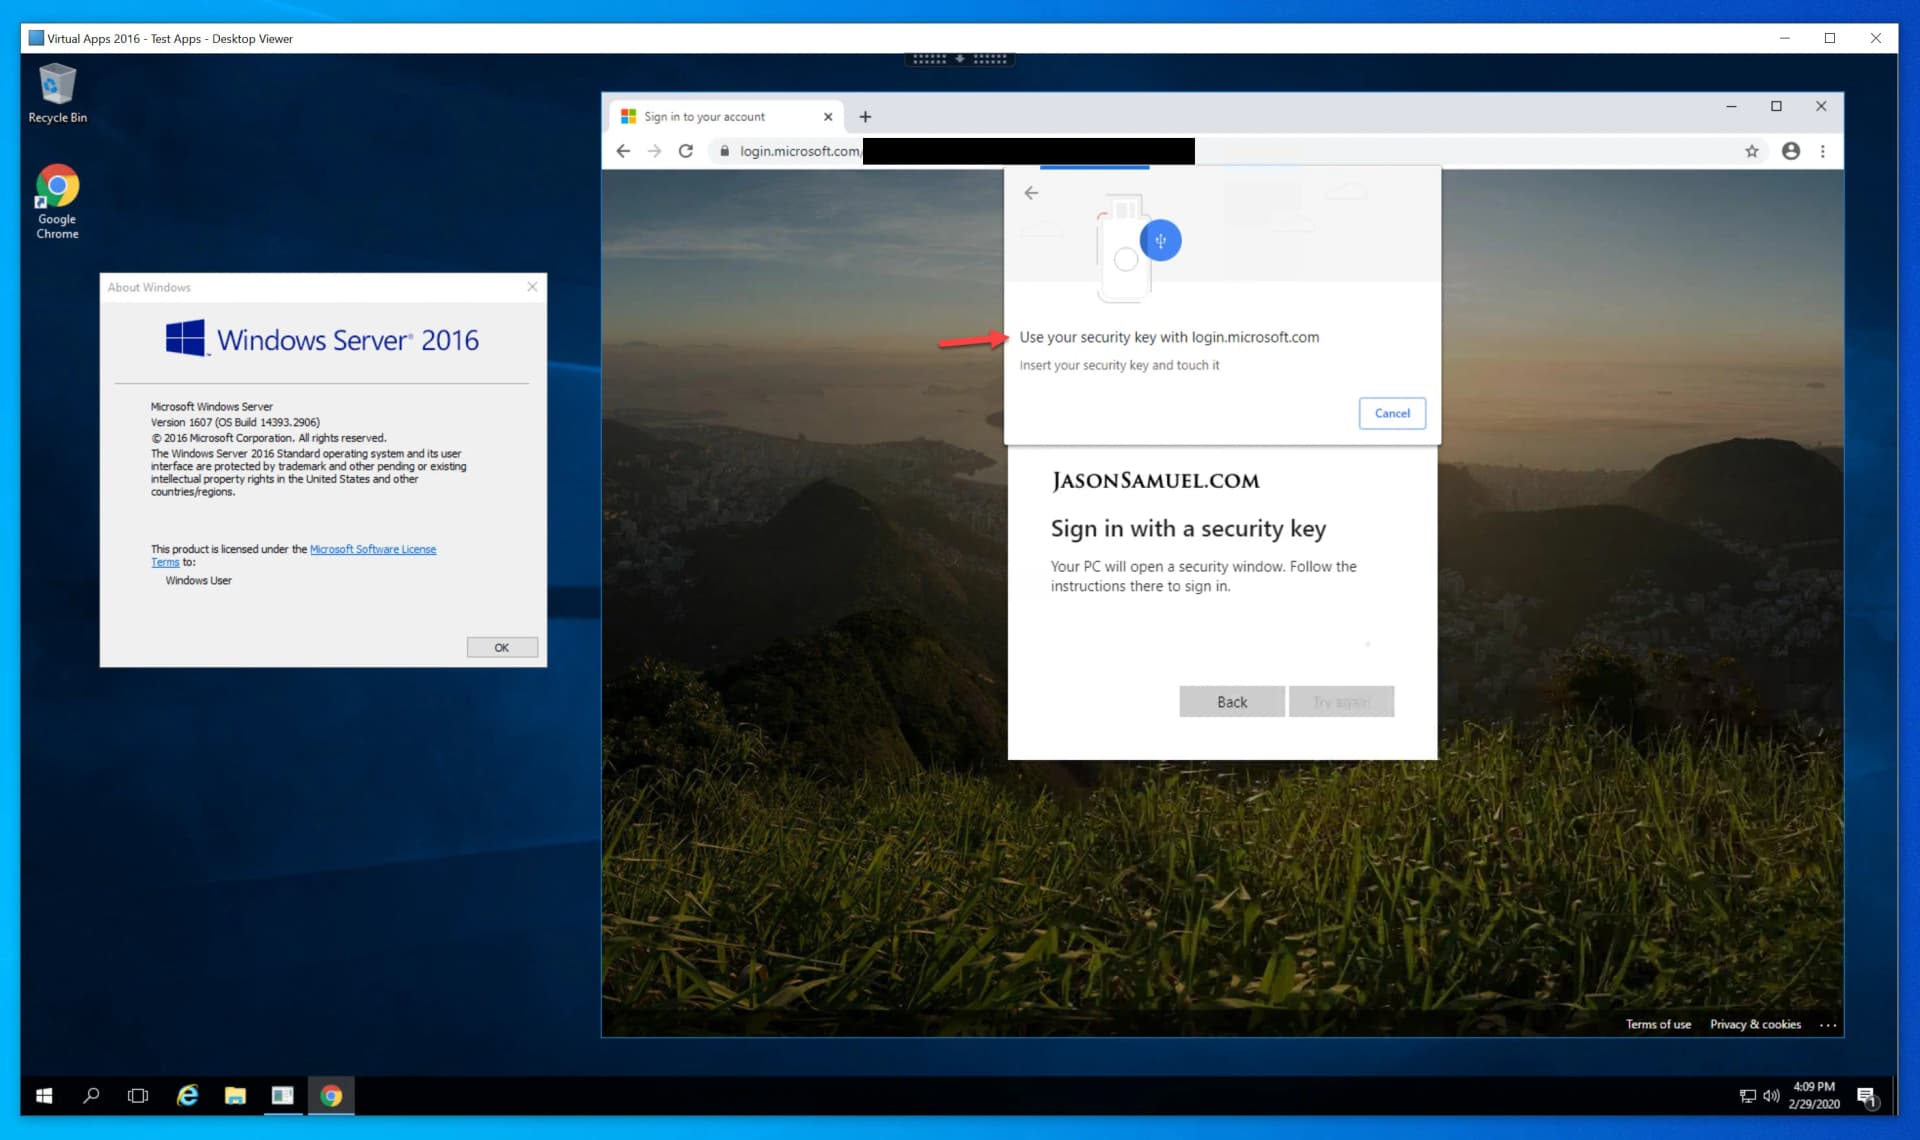Reload the login.microsoft.com page
The width and height of the screenshot is (1920, 1140).
click(686, 151)
